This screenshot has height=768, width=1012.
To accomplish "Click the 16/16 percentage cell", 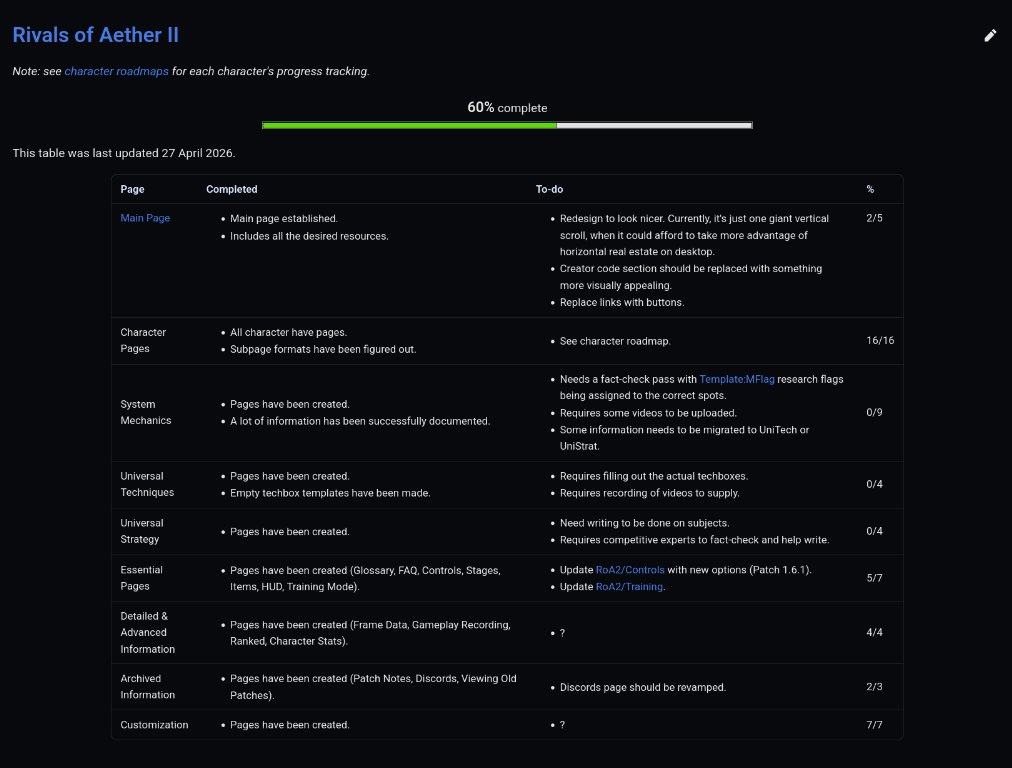I will 880,340.
